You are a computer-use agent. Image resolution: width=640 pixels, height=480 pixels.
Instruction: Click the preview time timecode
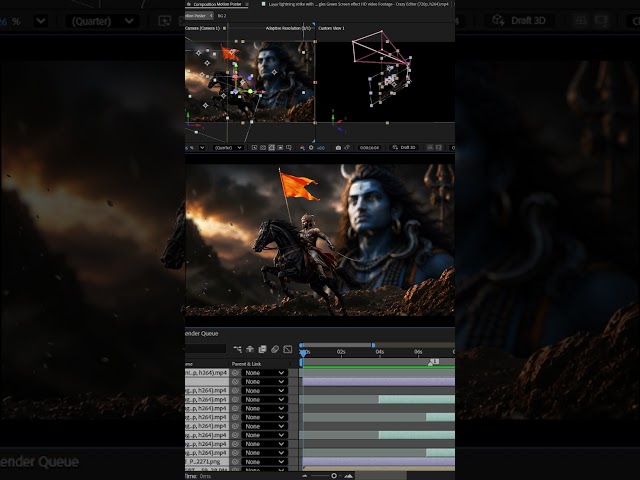tap(369, 147)
